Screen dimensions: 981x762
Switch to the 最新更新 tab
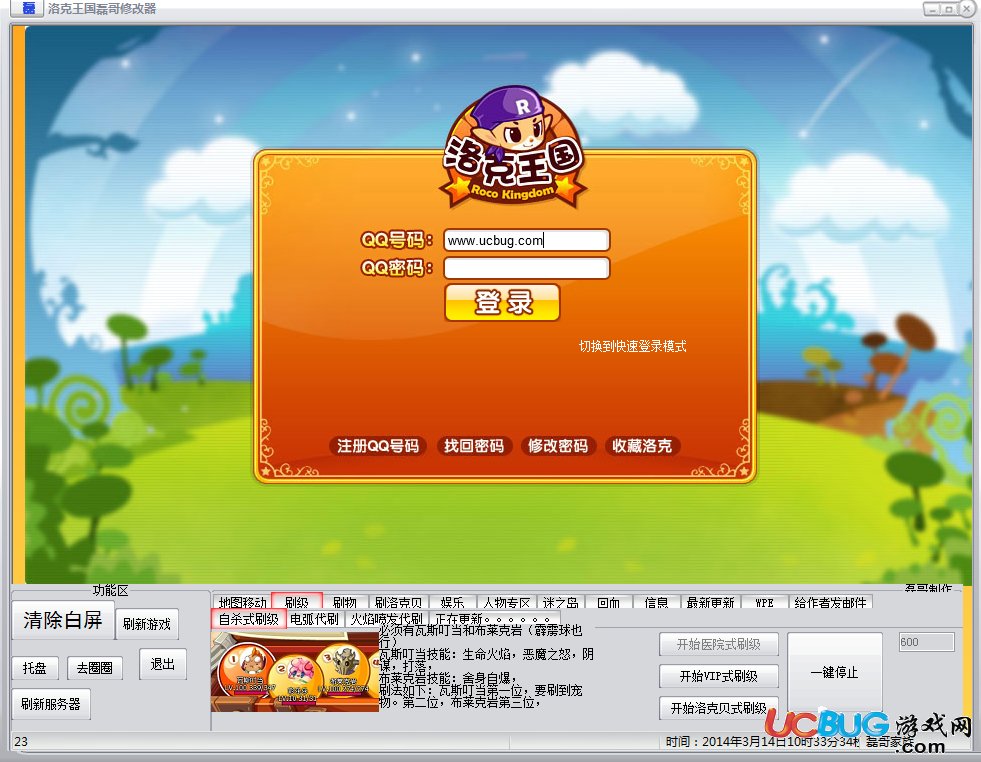click(710, 602)
